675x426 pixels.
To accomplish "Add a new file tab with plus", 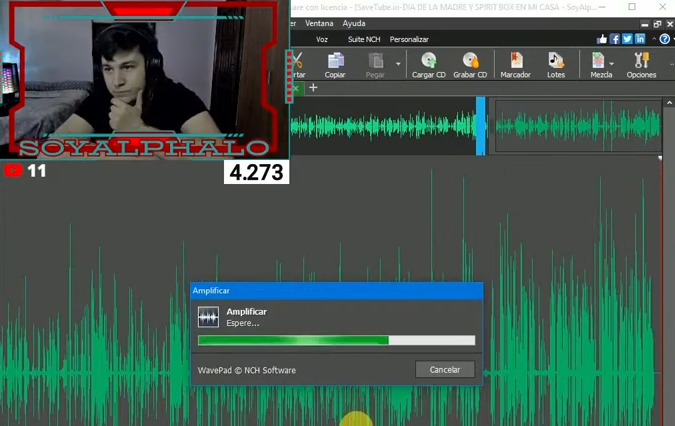I will pos(313,88).
